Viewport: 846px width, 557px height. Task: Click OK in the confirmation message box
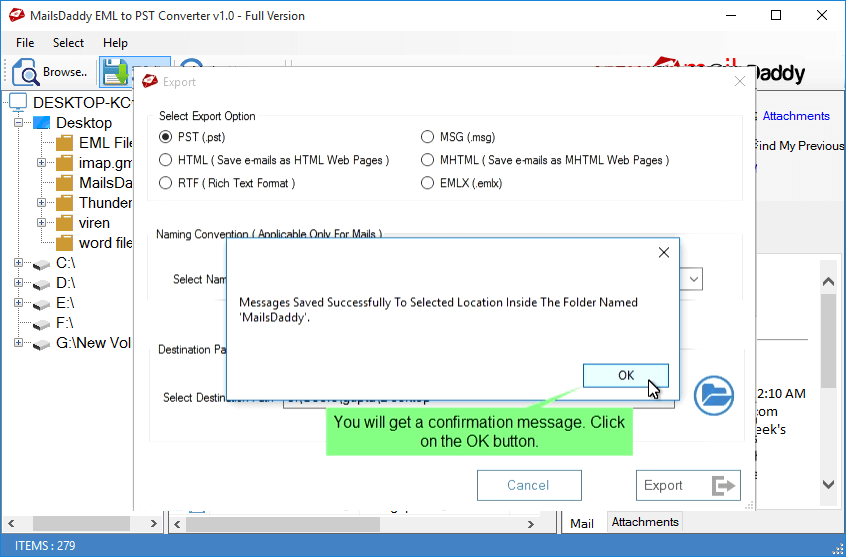[x=625, y=375]
